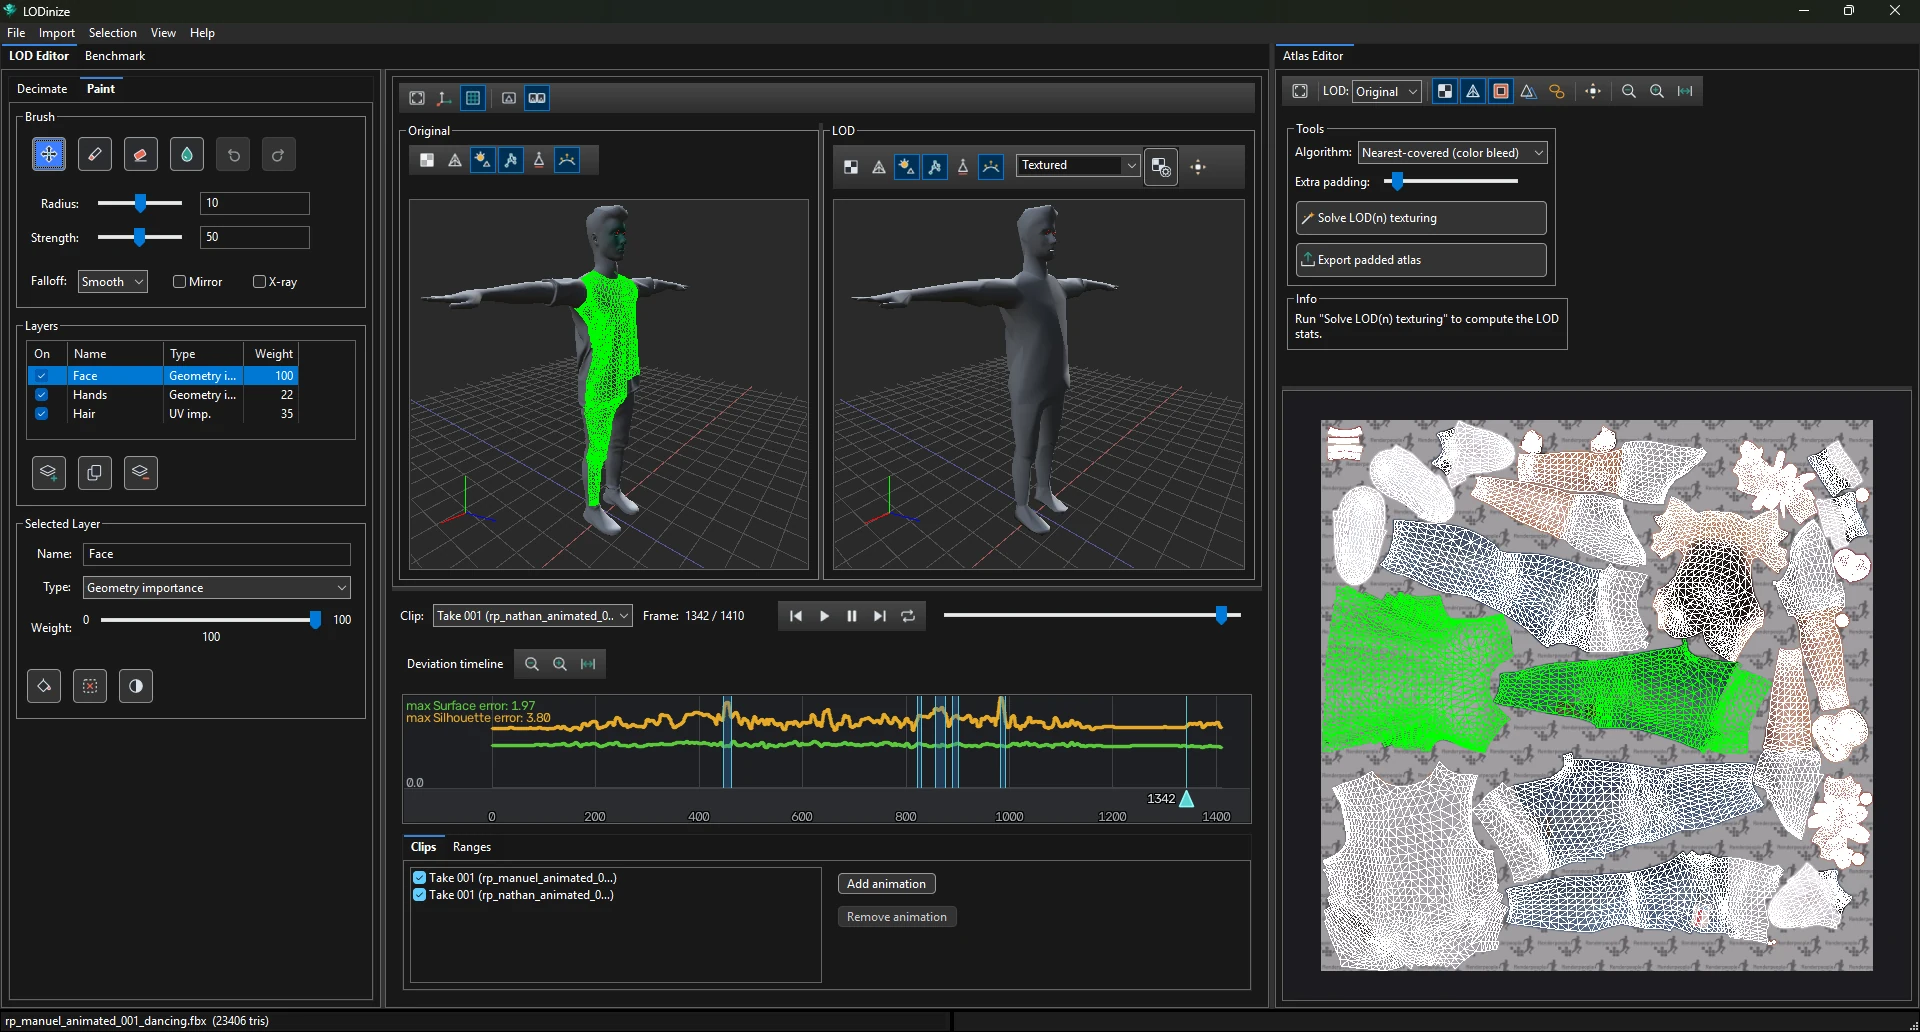This screenshot has height=1032, width=1920.
Task: Select the move/navigate brush tool
Action: click(x=49, y=155)
